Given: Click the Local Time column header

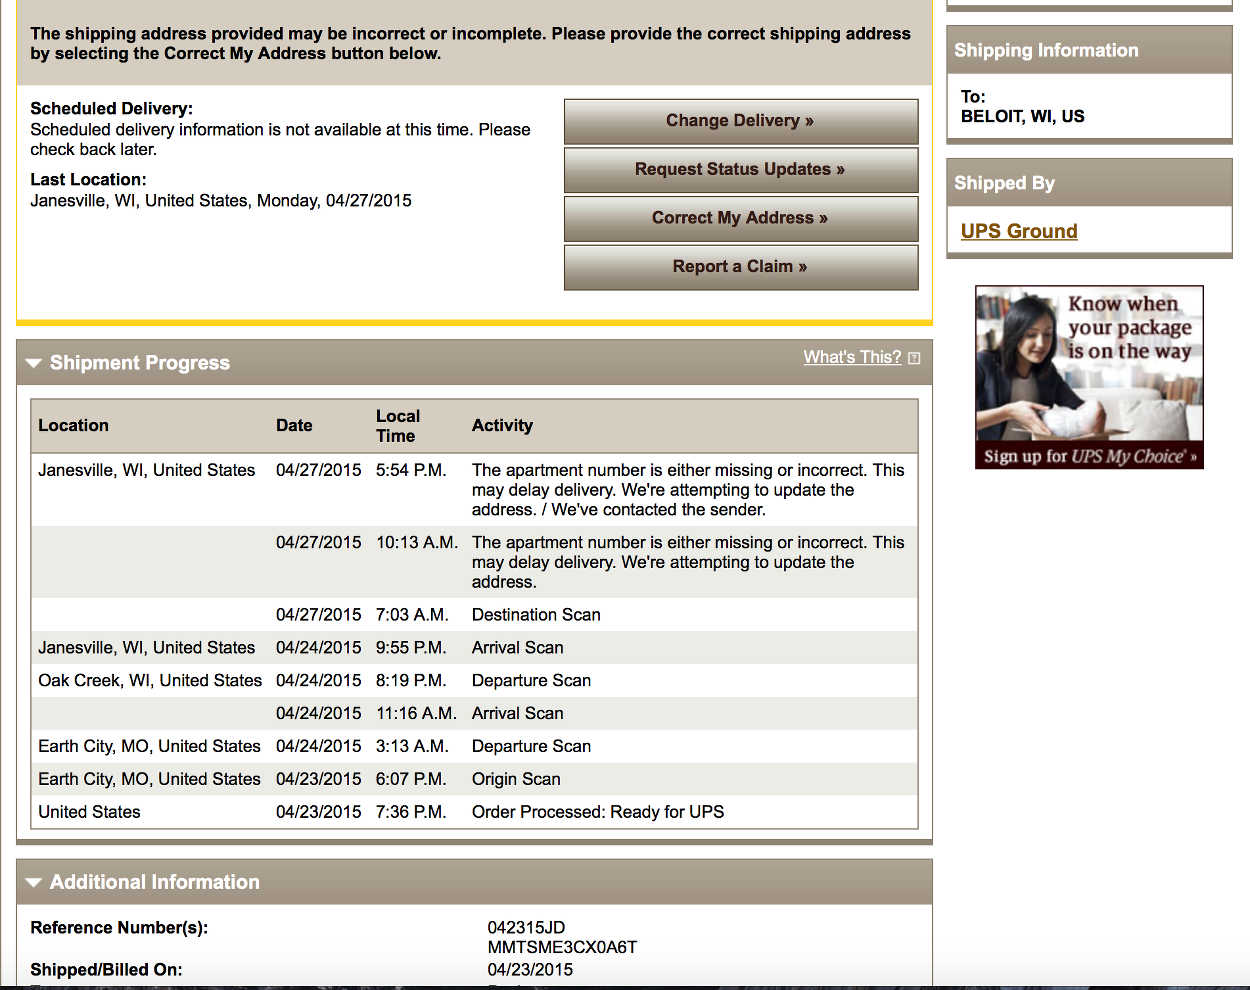Looking at the screenshot, I should tap(397, 425).
